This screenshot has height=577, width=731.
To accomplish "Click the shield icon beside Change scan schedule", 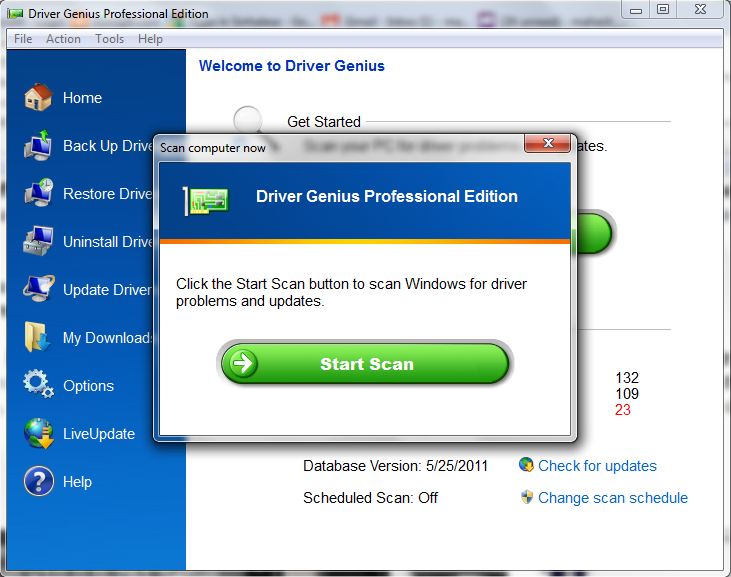I will [x=527, y=497].
